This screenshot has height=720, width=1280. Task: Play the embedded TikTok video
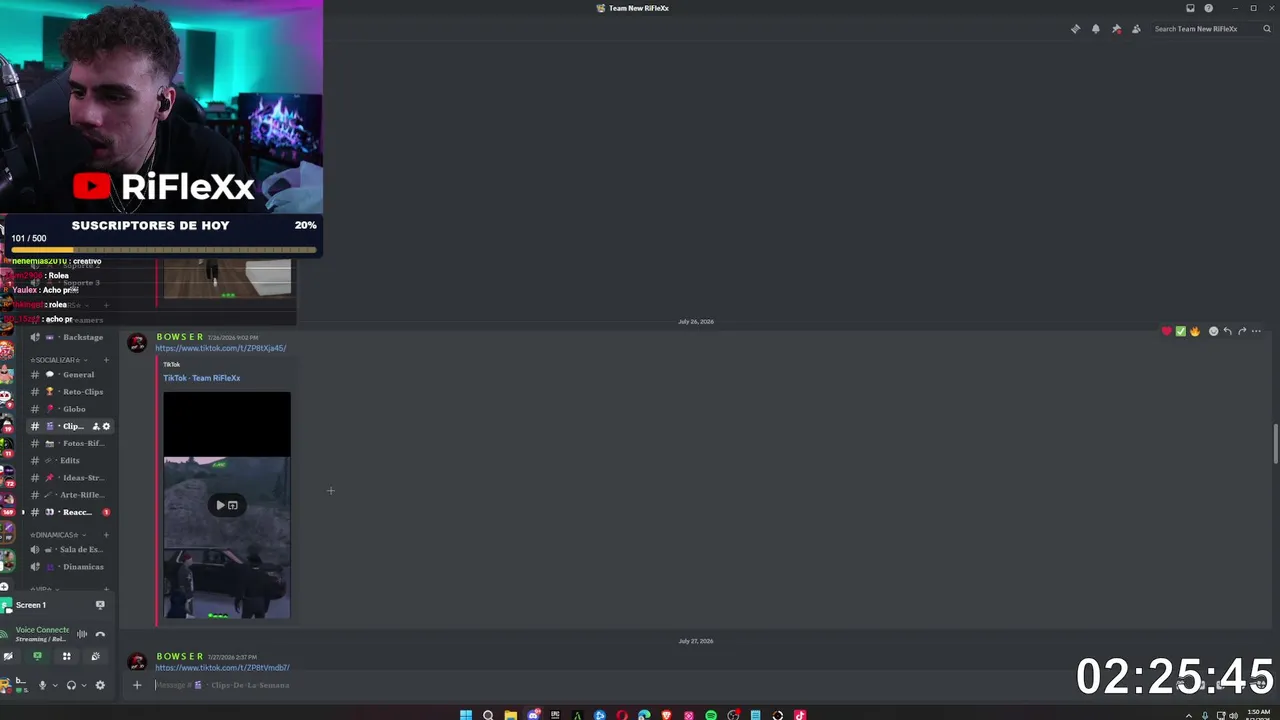(x=221, y=505)
